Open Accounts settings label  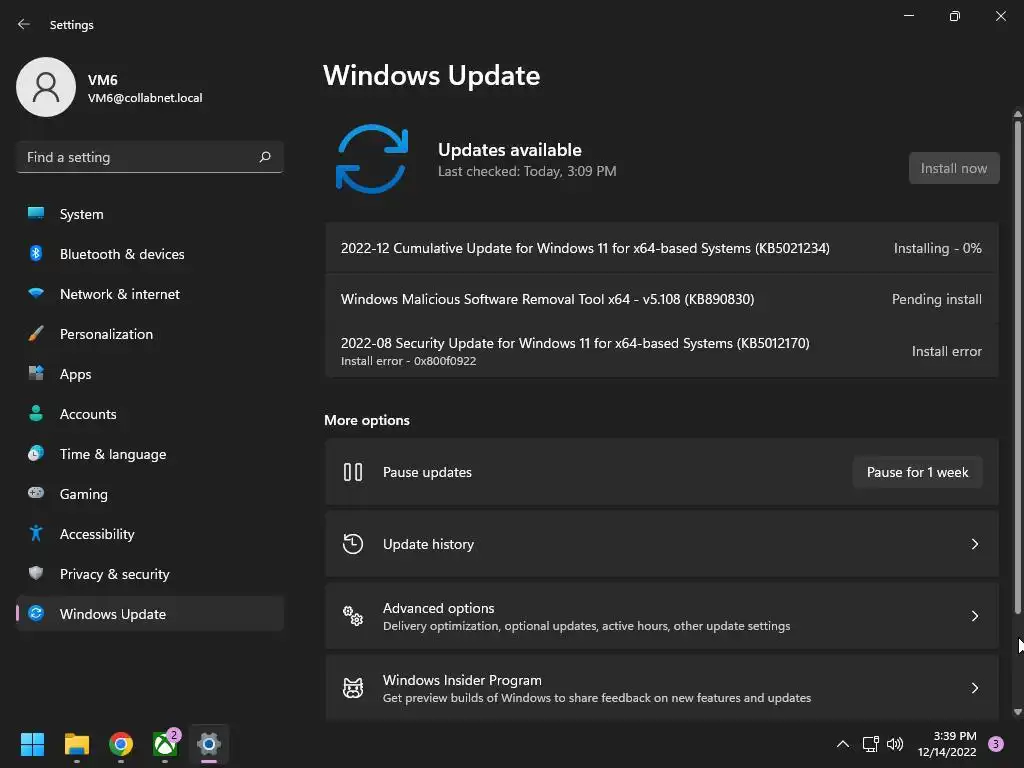tap(88, 414)
